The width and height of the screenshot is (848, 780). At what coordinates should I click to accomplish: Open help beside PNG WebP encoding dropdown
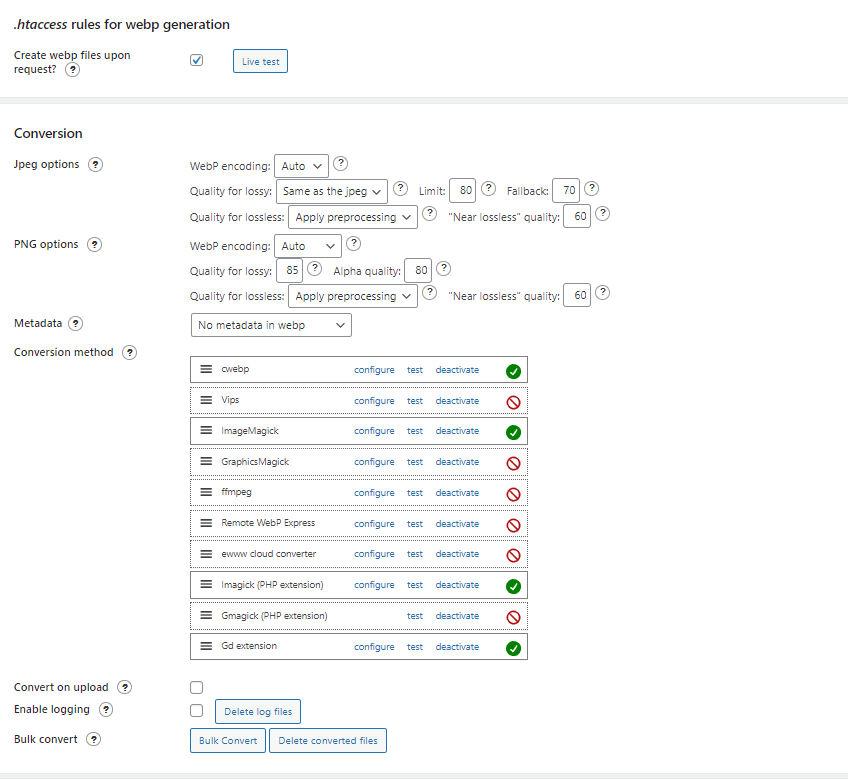pos(353,243)
